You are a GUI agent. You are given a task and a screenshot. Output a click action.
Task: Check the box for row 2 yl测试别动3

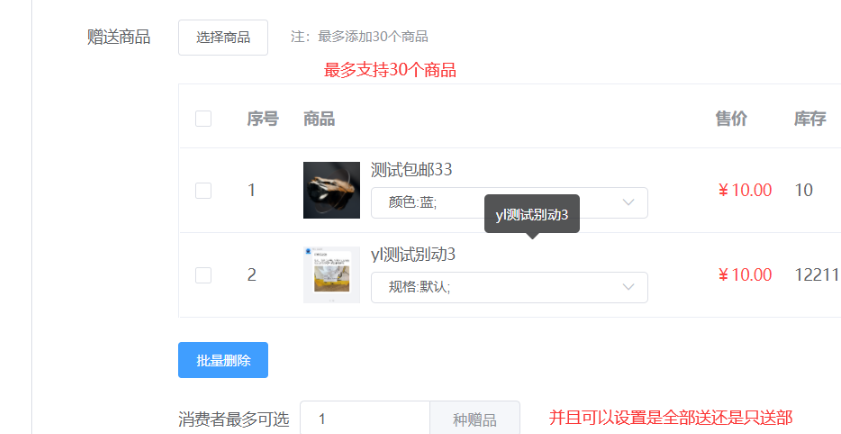point(203,275)
